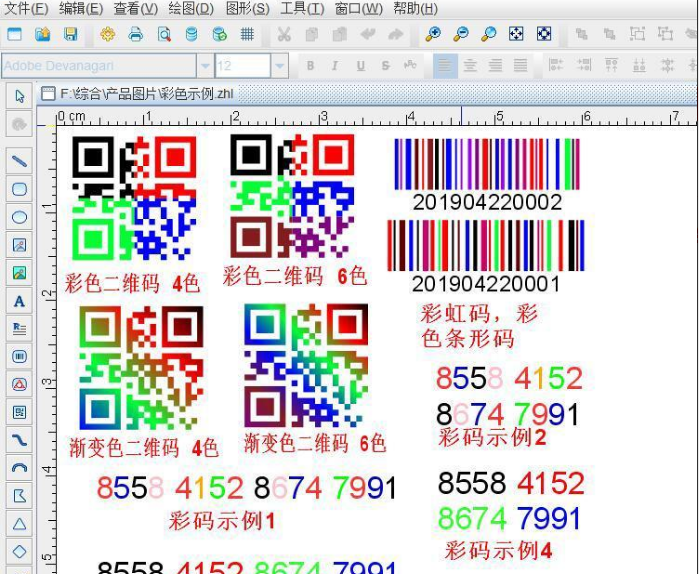This screenshot has width=699, height=574.
Task: Click the print icon in toolbar
Action: click(x=135, y=35)
